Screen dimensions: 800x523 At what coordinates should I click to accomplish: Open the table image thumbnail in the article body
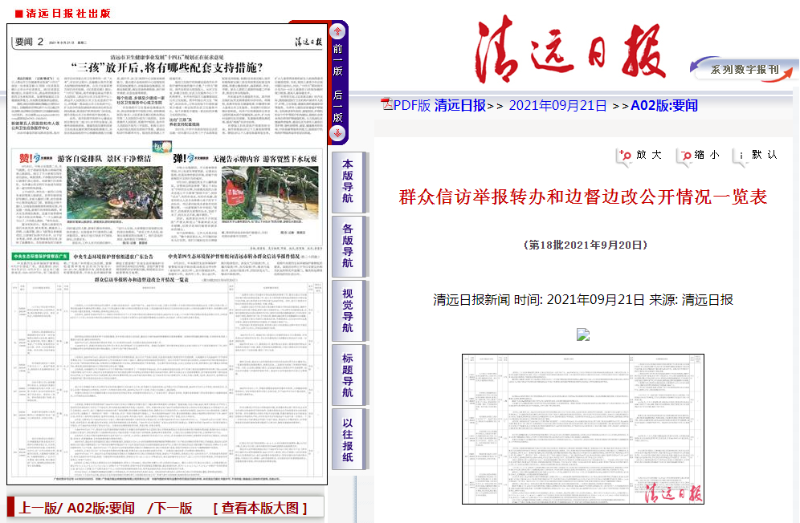click(583, 429)
